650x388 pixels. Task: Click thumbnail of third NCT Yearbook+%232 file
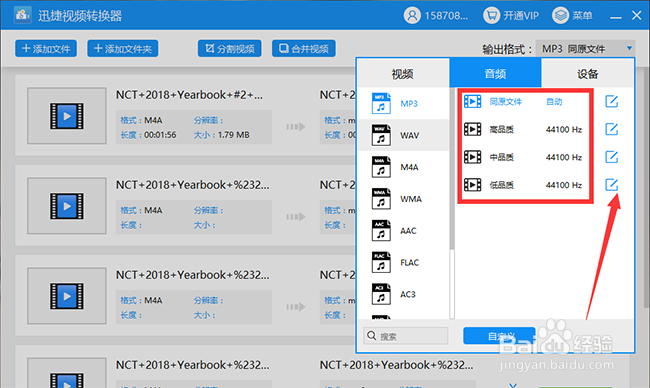tap(67, 296)
